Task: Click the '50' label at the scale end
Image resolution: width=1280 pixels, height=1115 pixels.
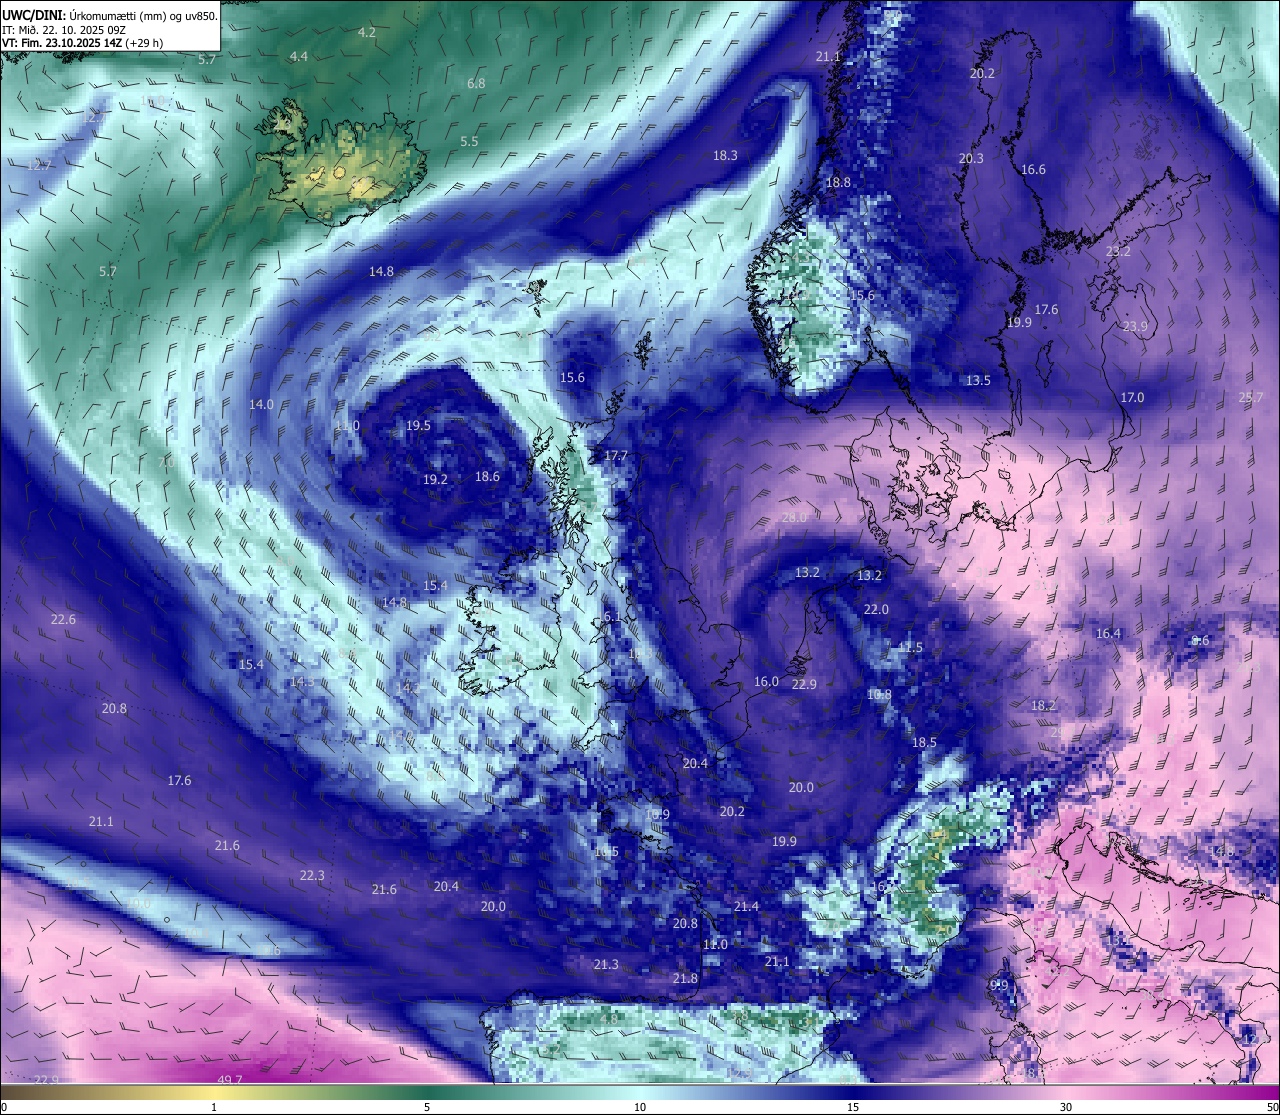Action: click(x=1271, y=1107)
